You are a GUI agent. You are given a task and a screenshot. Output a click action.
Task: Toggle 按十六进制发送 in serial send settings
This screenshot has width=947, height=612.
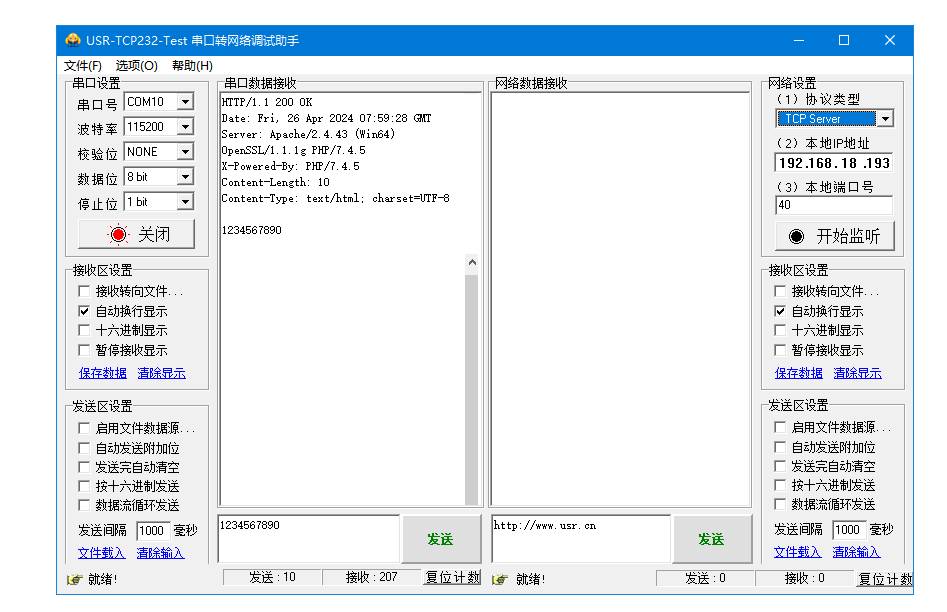click(x=84, y=486)
